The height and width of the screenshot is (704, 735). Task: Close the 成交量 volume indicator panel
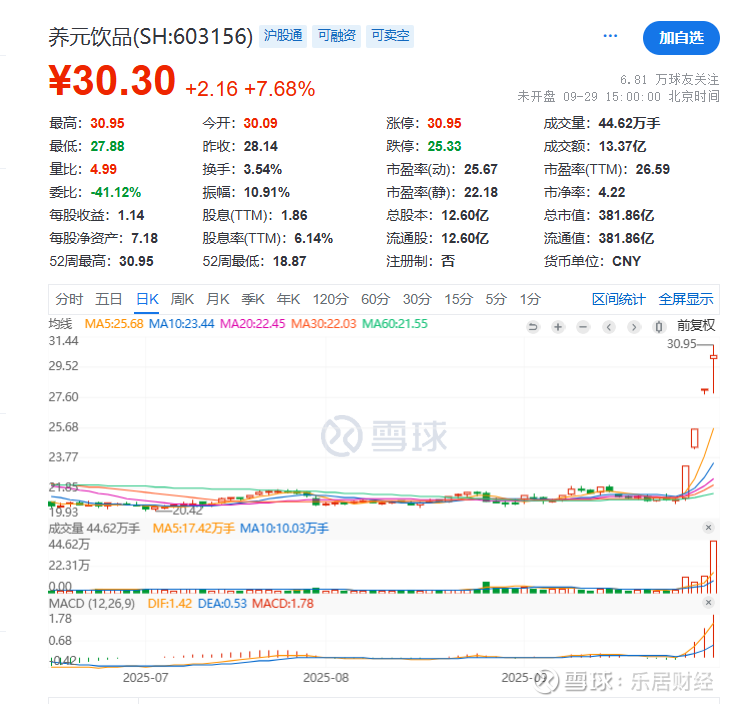coord(708,528)
